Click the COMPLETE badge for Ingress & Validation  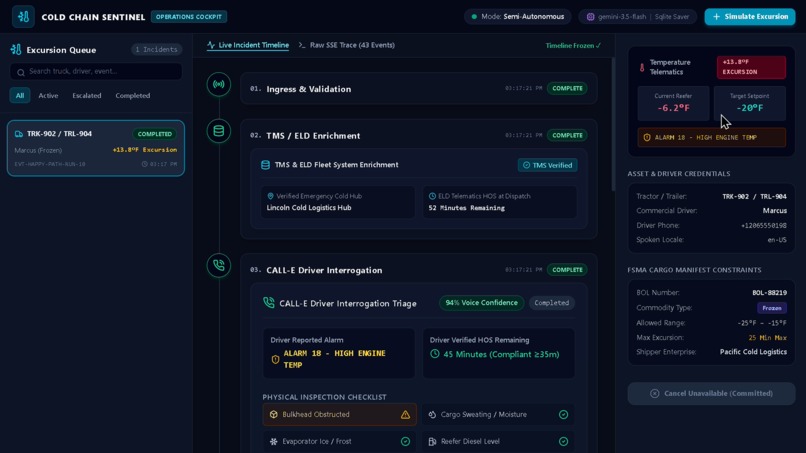point(567,88)
